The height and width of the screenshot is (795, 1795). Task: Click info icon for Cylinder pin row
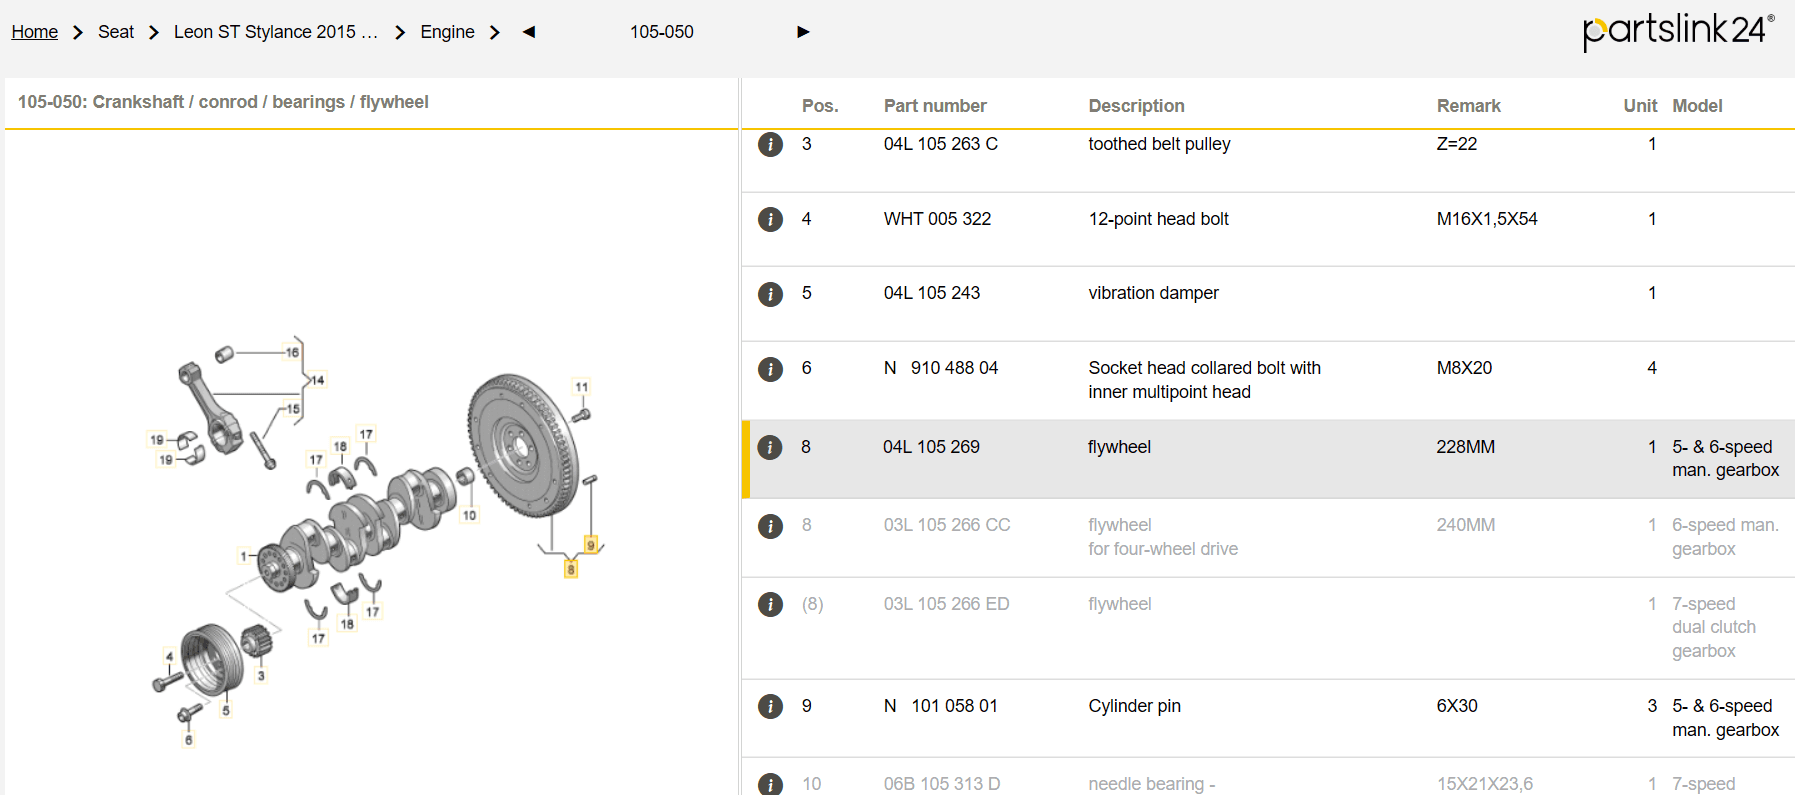click(770, 707)
